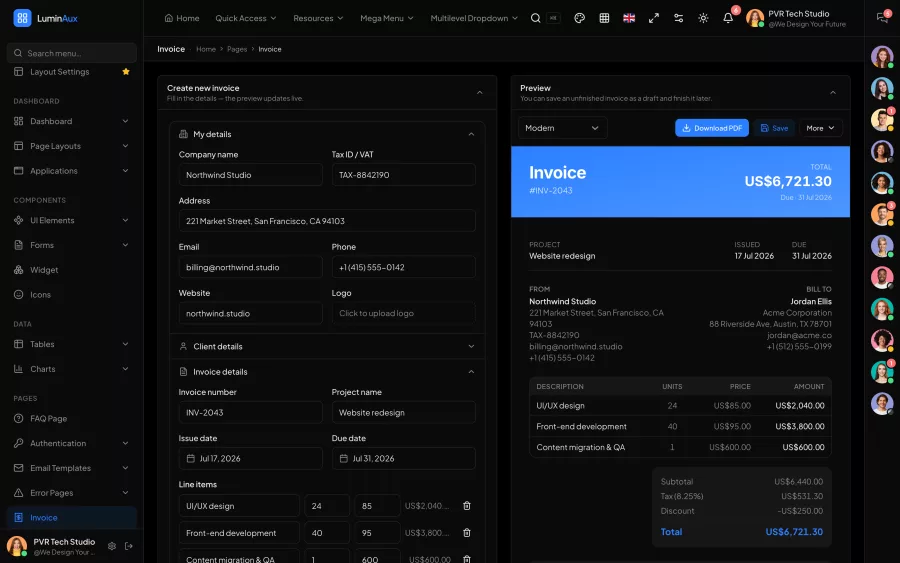The width and height of the screenshot is (900, 563).
Task: Select Invoice in the sidebar
Action: tap(71, 518)
